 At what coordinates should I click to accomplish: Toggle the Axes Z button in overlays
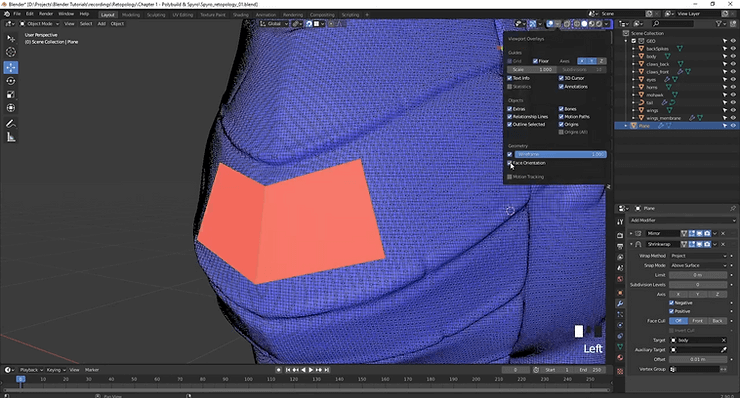point(601,61)
